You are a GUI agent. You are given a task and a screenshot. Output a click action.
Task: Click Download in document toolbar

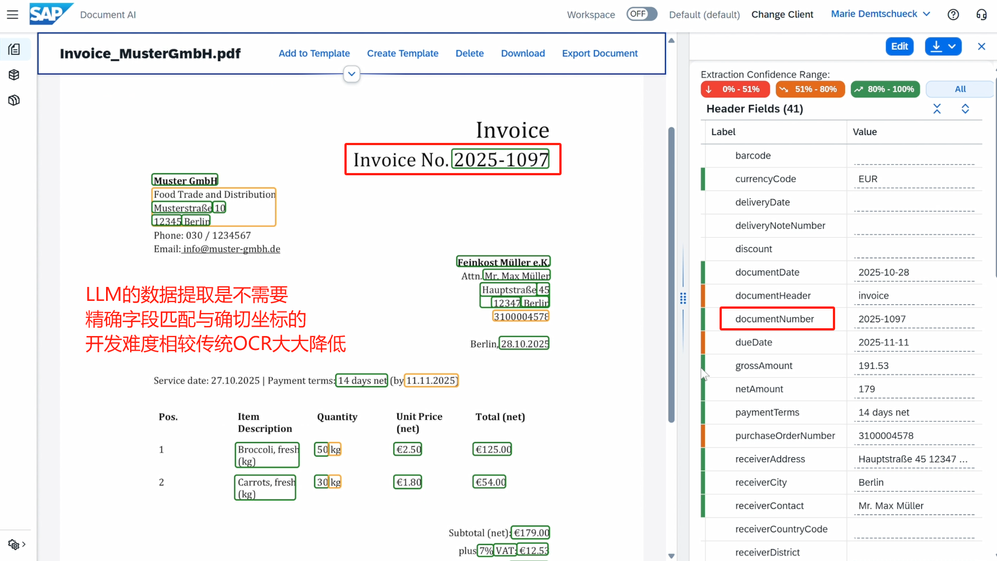point(523,53)
